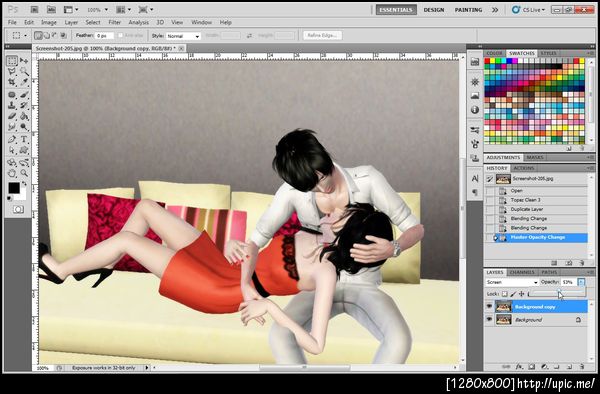Select the Move tool
This screenshot has width=600, height=394.
[24, 61]
